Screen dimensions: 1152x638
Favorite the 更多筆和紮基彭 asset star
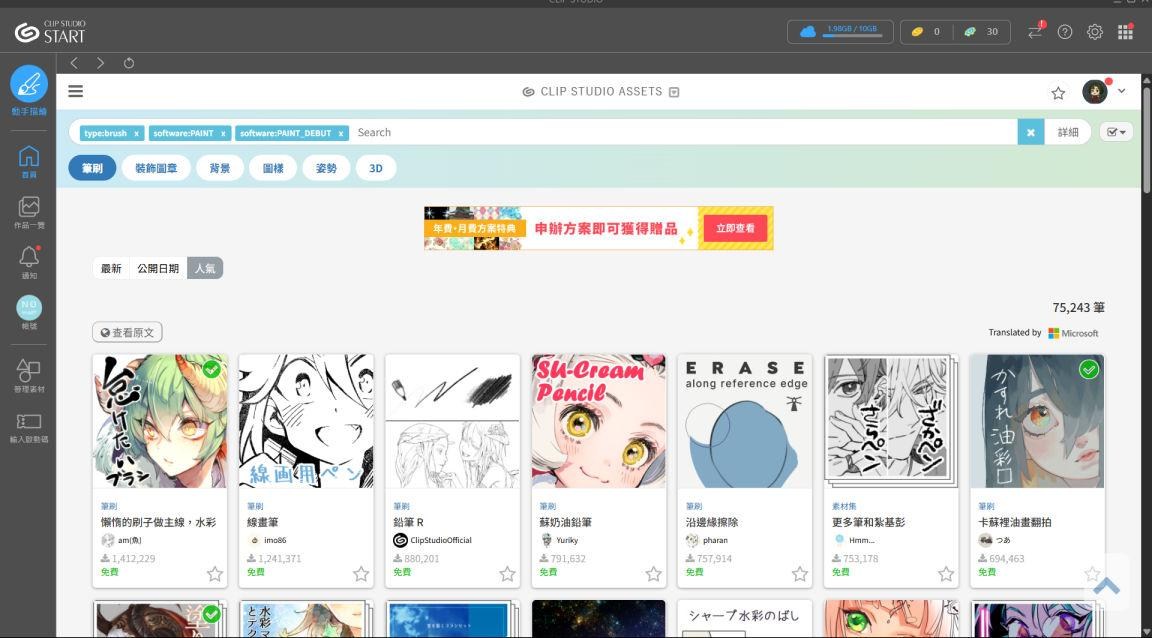pos(946,574)
